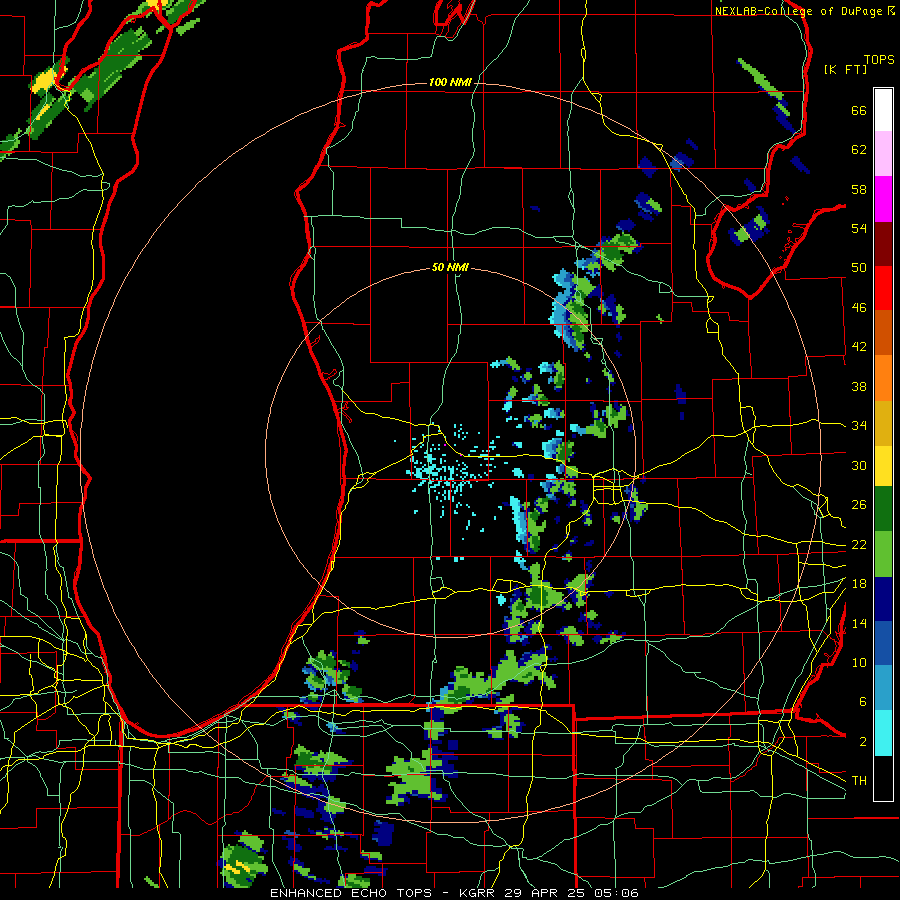
Task: Click the 26 value on the legend
Action: point(859,505)
